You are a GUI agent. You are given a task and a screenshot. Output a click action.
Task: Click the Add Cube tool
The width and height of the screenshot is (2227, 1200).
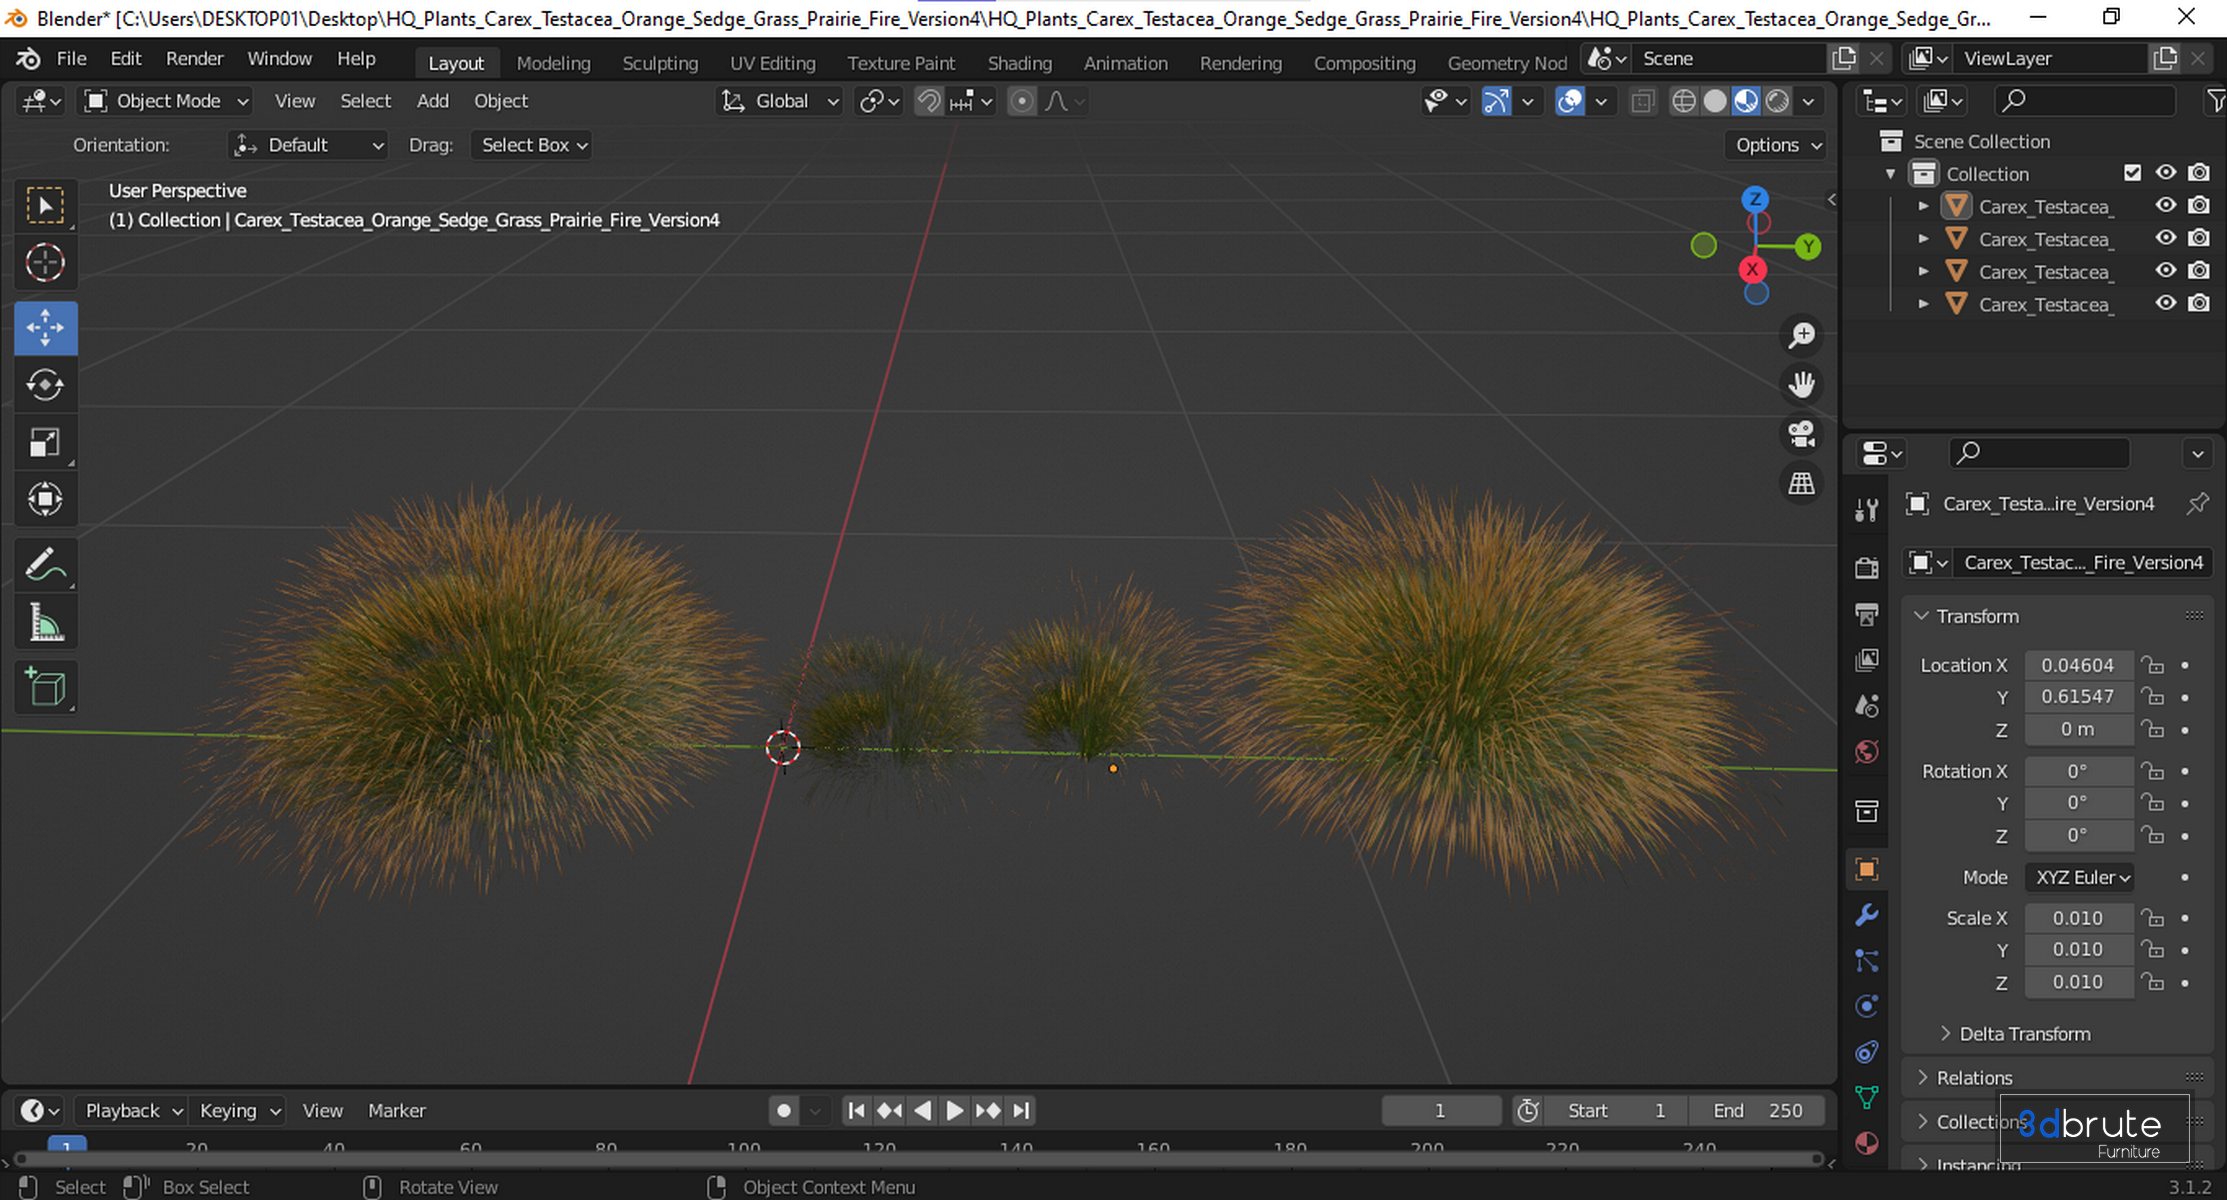45,687
